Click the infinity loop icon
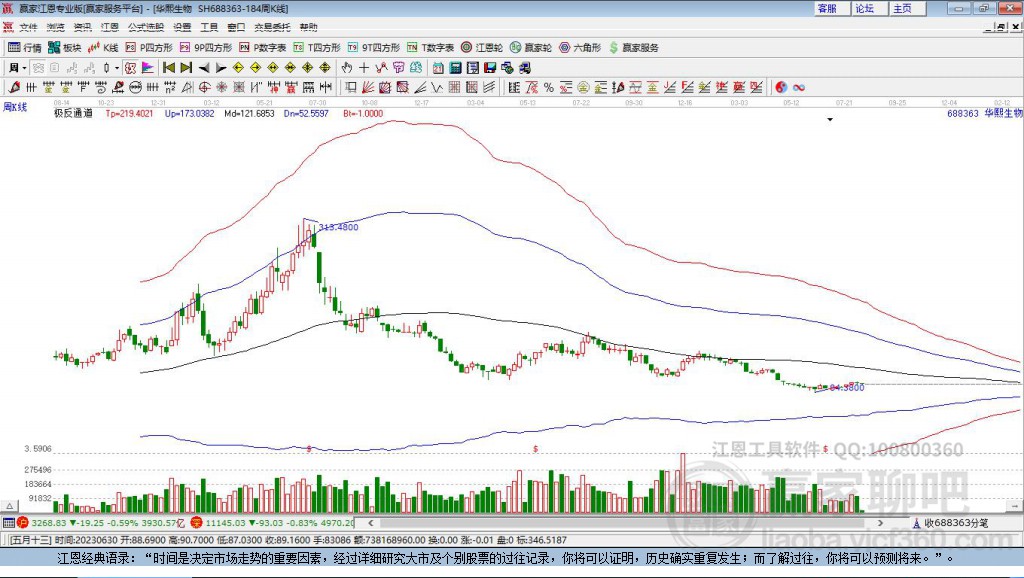Image resolution: width=1024 pixels, height=578 pixels. [798, 88]
